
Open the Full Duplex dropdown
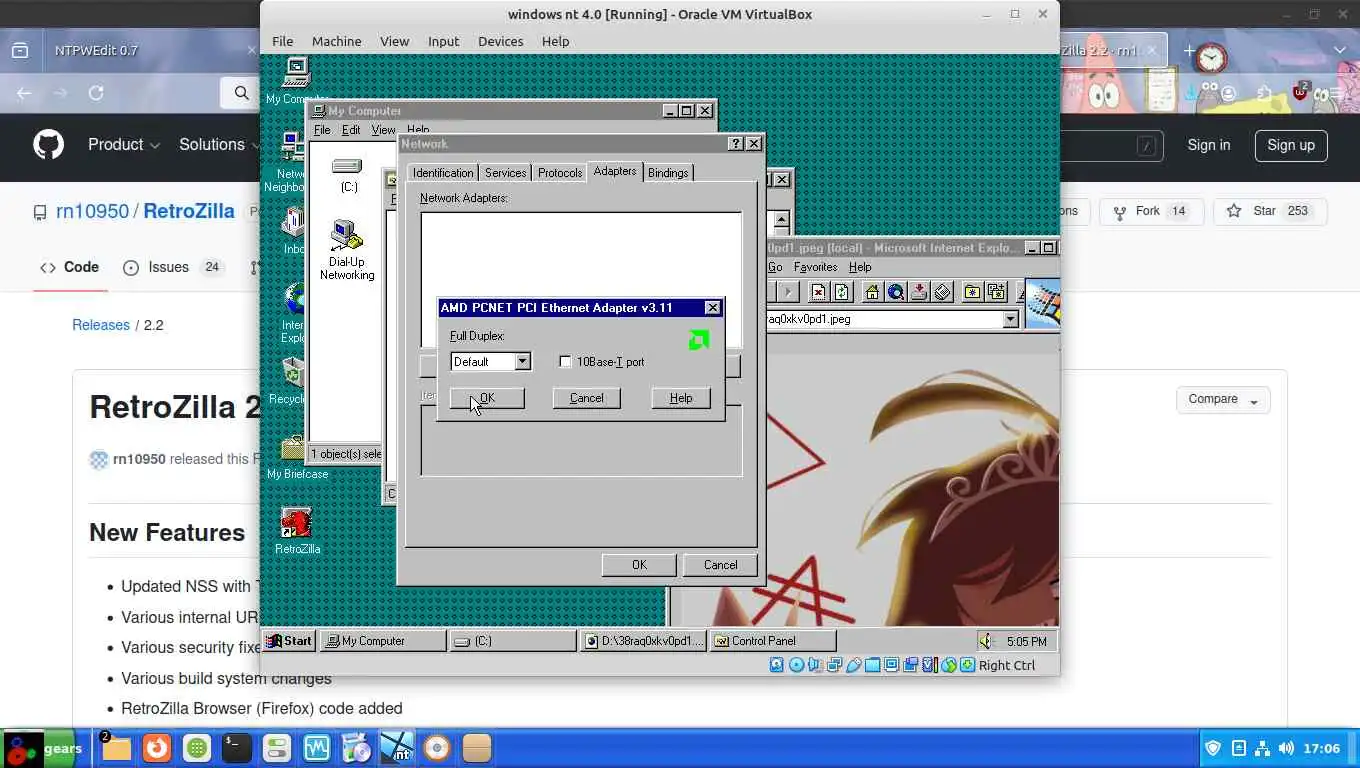tap(522, 362)
